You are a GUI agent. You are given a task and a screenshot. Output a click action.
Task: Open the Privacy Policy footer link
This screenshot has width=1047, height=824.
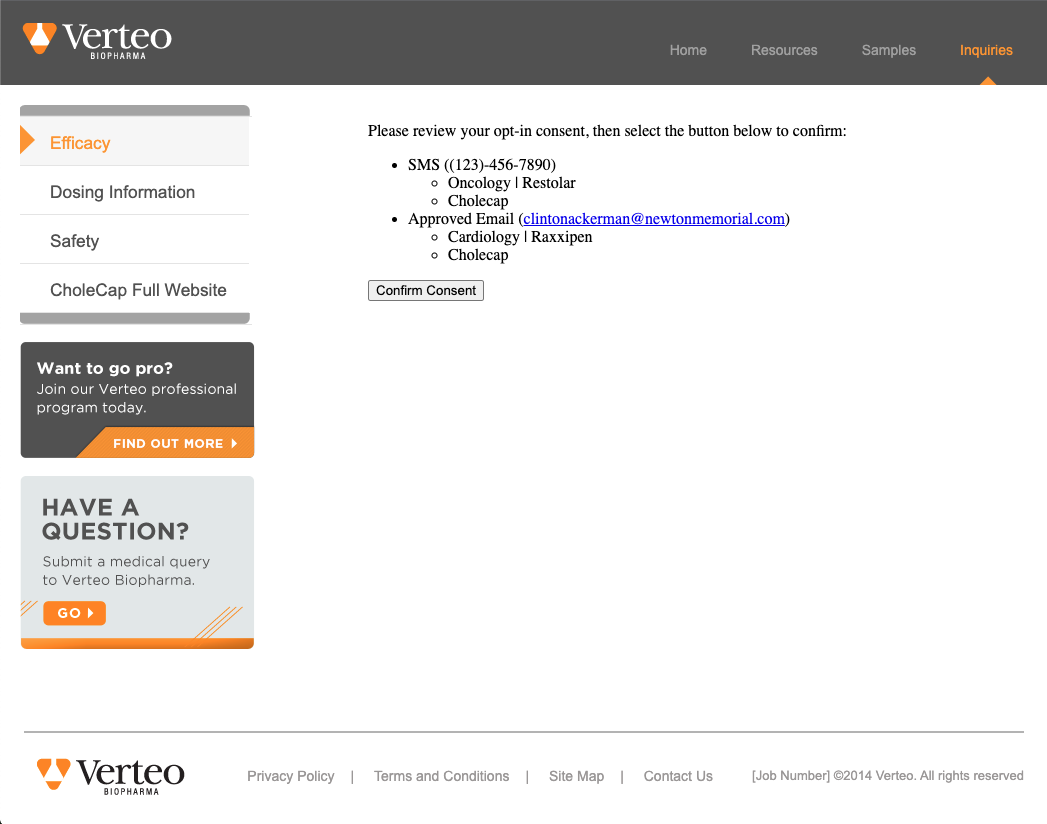point(291,776)
